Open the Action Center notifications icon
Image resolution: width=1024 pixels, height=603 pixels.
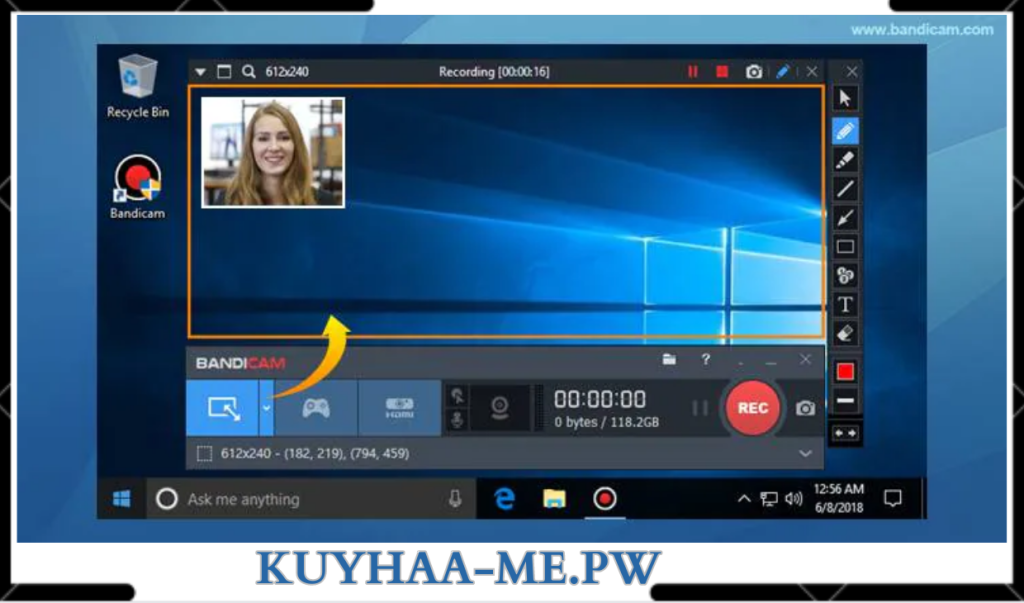[x=892, y=500]
